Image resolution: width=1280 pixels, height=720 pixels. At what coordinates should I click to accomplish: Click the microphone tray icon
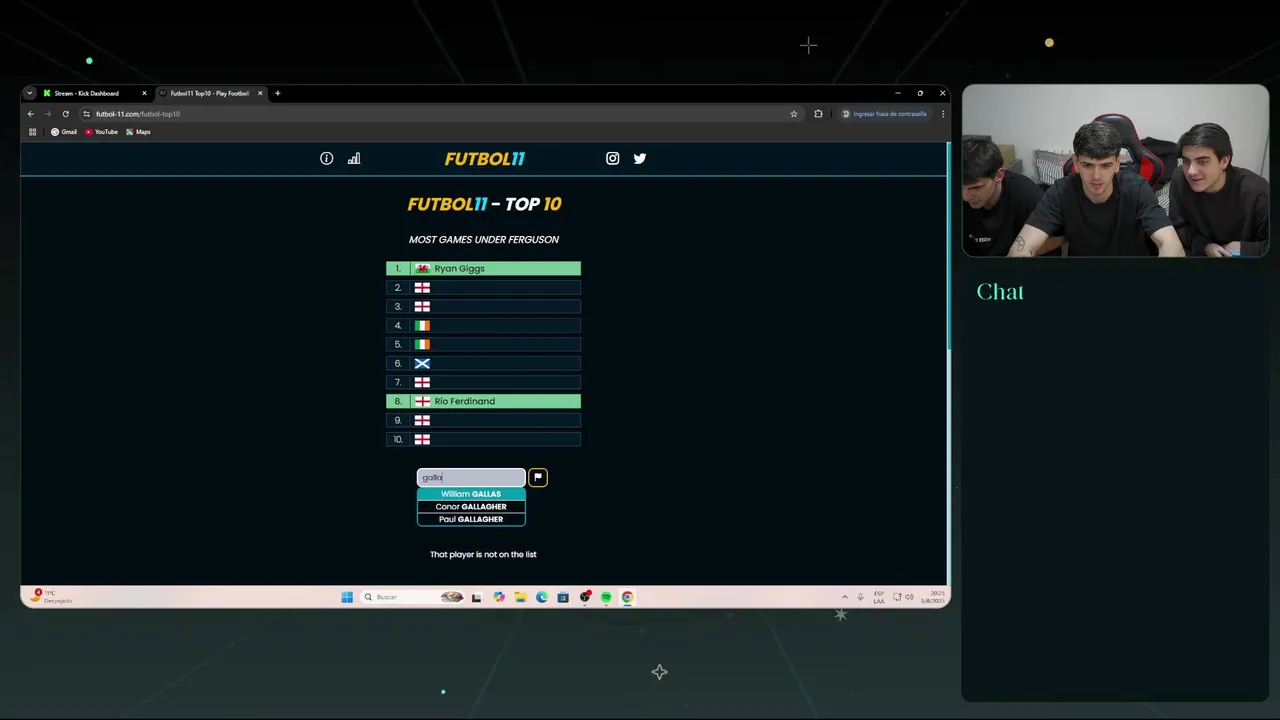[x=860, y=597]
